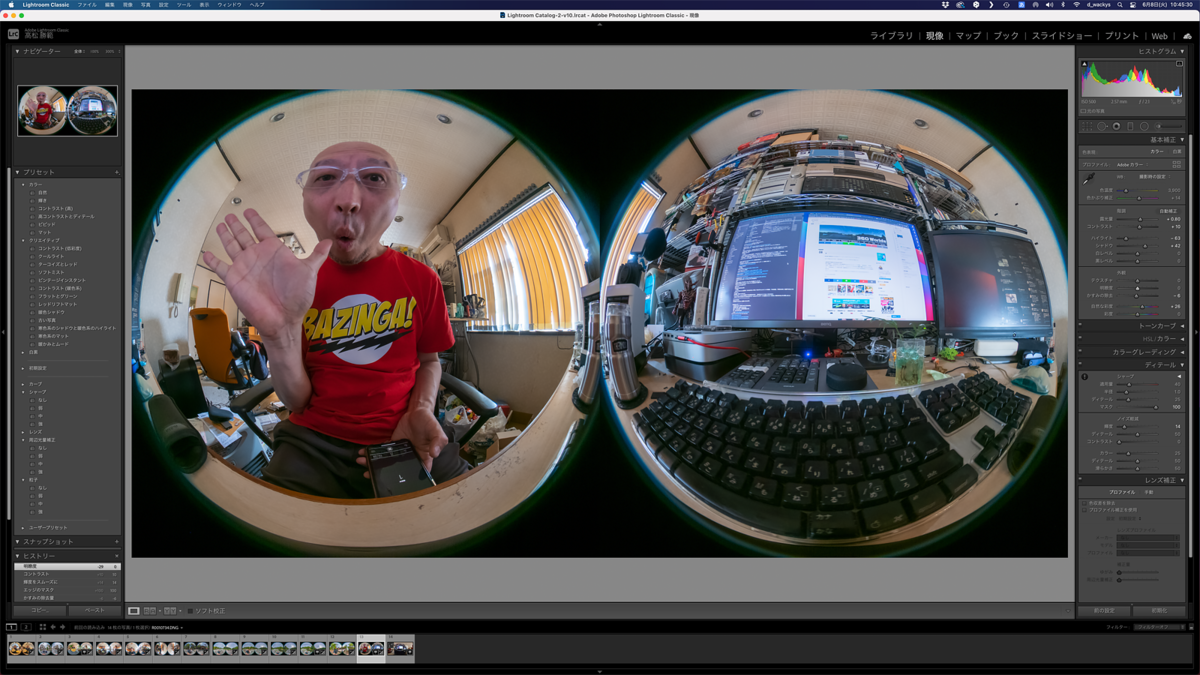
Task: Switch to the ライブラリ module
Action: (891, 35)
